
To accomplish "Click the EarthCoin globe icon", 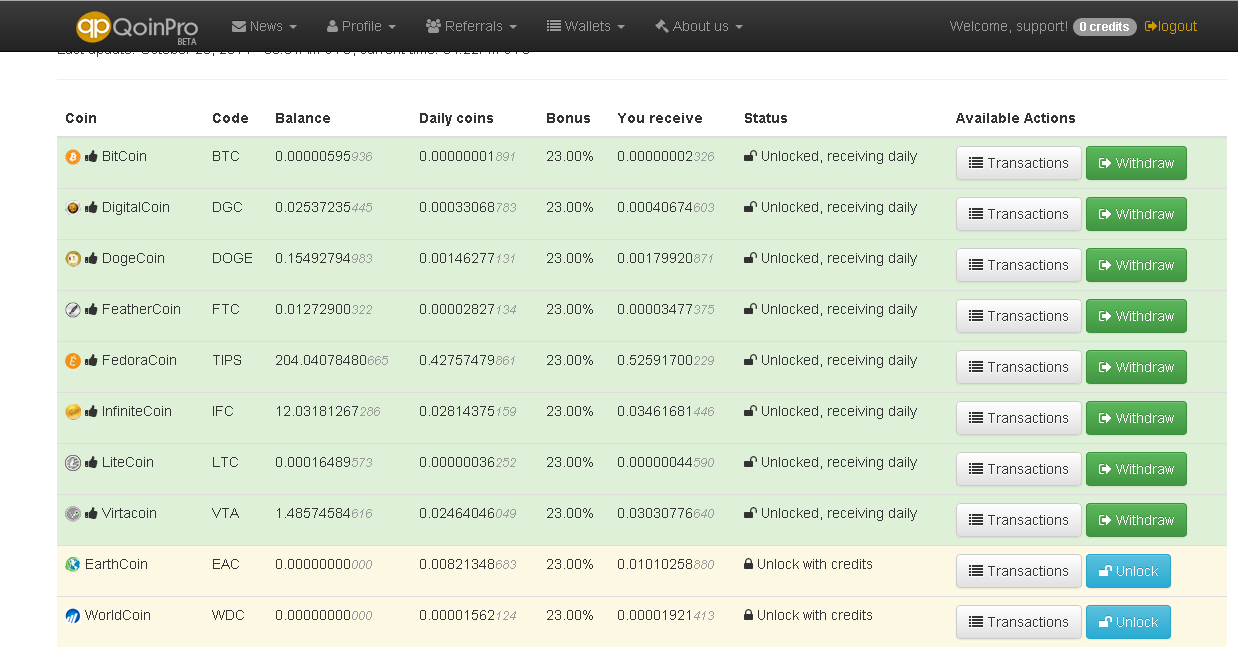I will pos(72,565).
